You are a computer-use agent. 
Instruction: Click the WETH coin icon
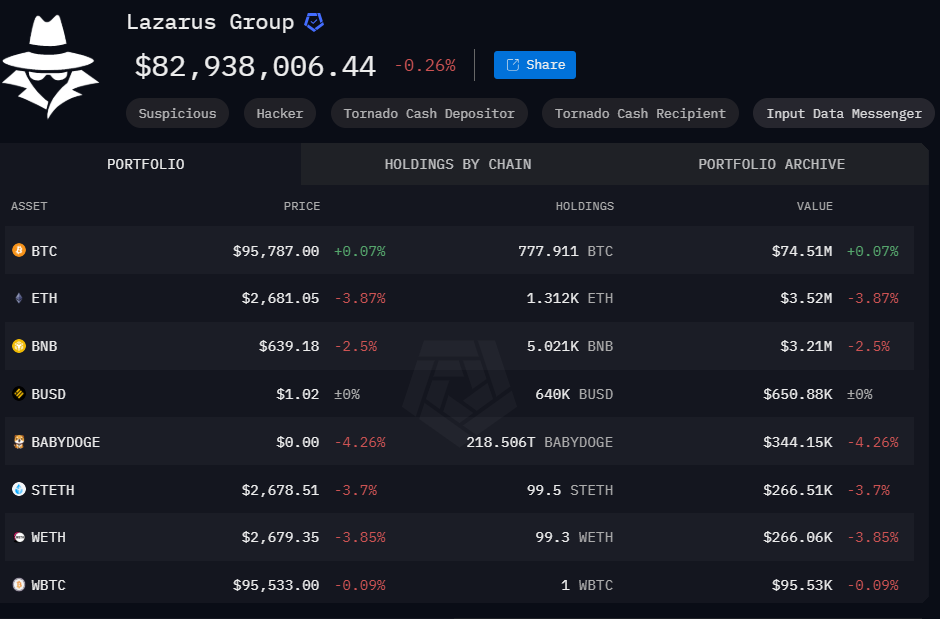tap(18, 537)
